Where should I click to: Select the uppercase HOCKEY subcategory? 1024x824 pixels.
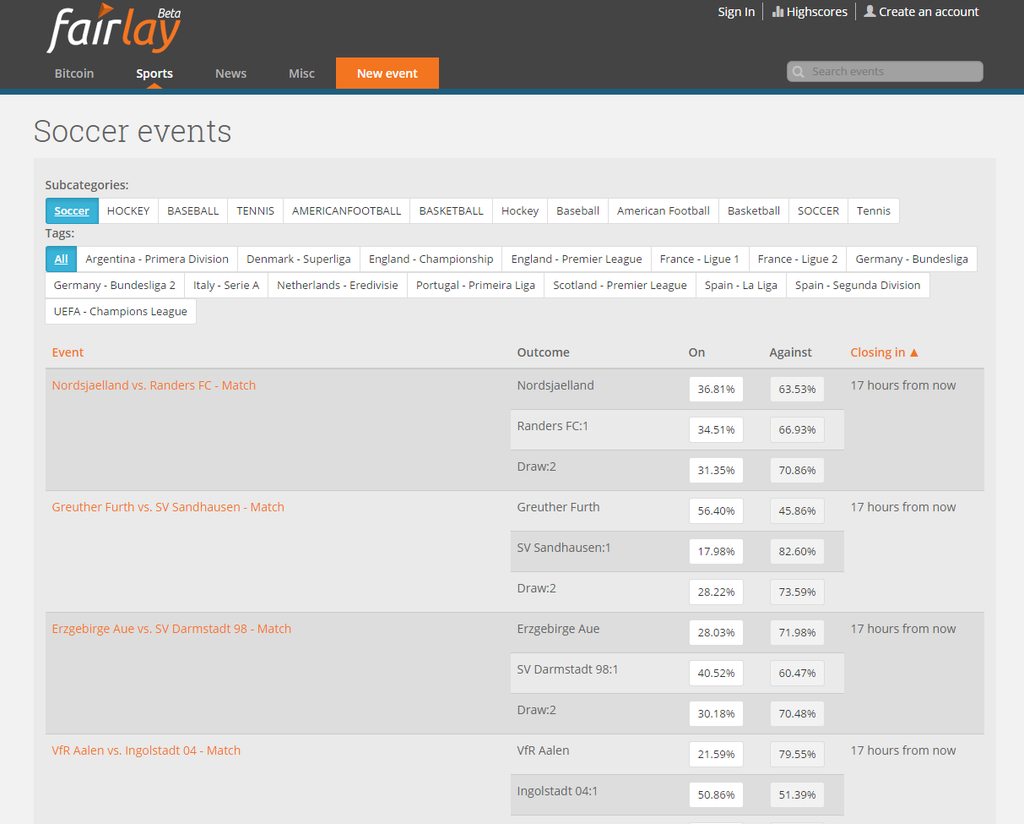pyautogui.click(x=128, y=211)
